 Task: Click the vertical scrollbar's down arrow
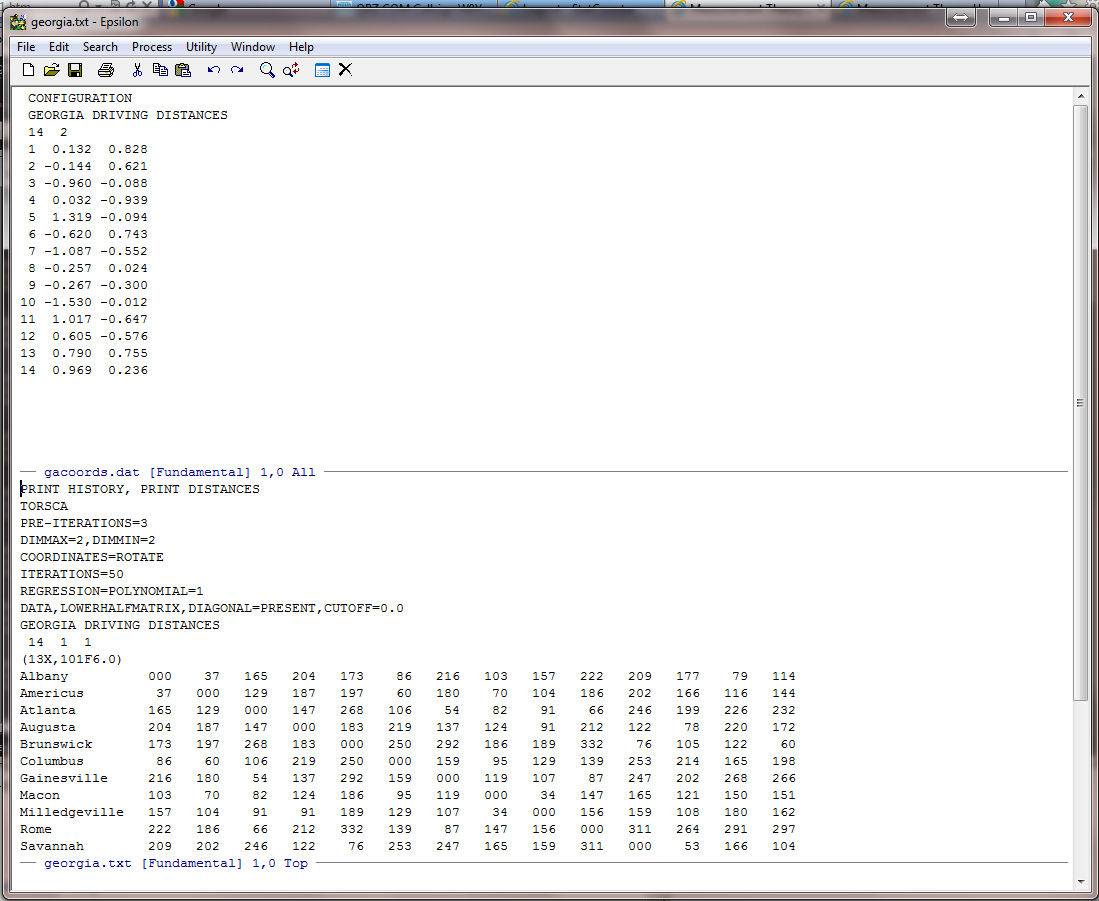click(1080, 881)
